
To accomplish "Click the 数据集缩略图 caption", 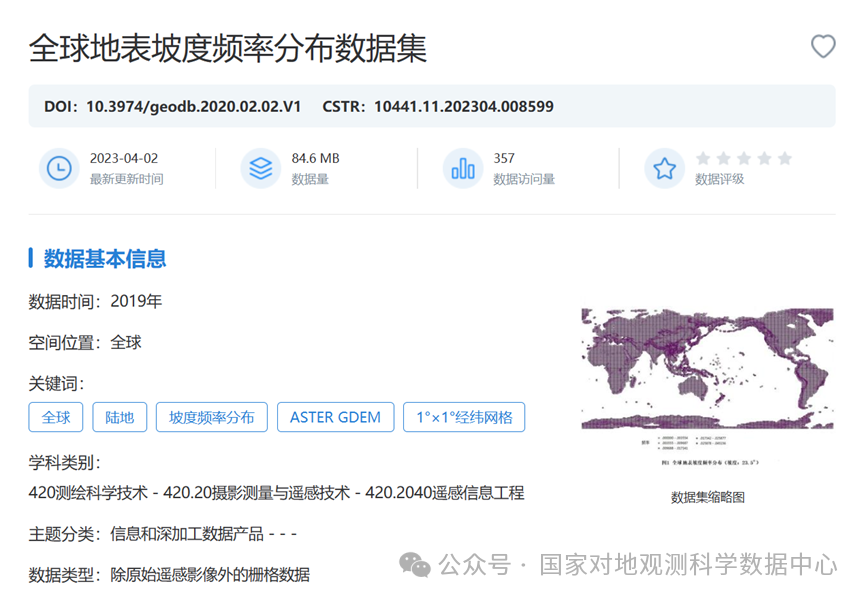I will click(x=707, y=497).
